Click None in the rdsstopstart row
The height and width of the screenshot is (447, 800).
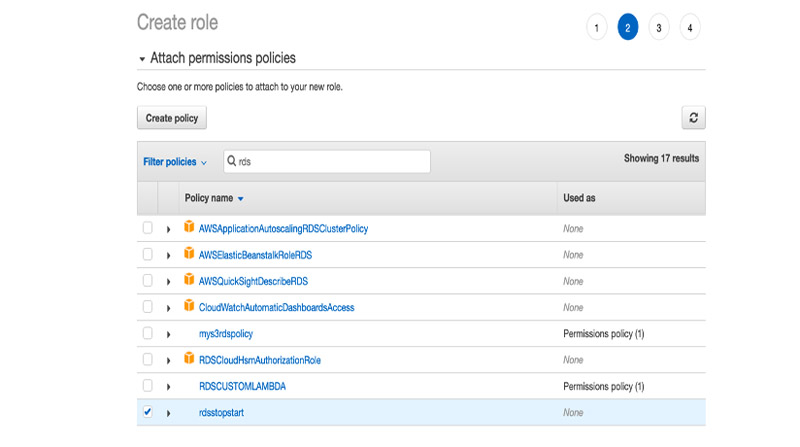pyautogui.click(x=573, y=413)
